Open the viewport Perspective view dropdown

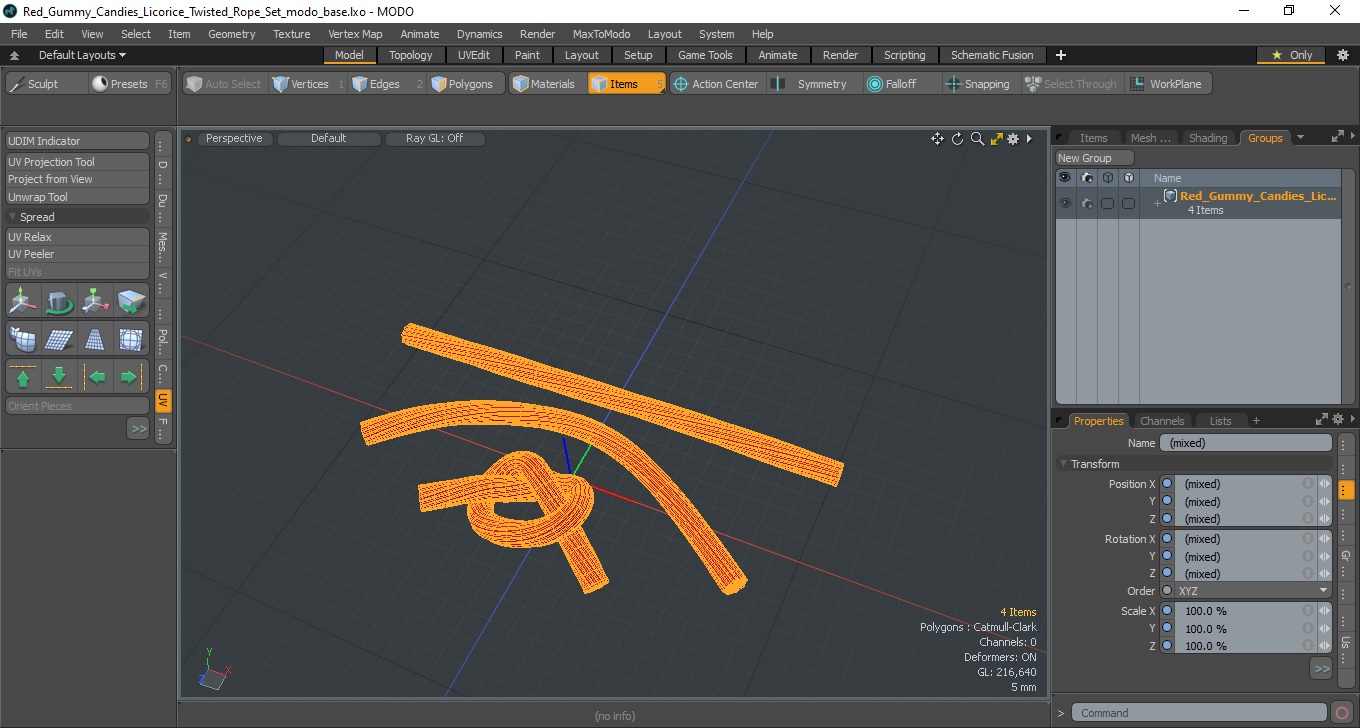pos(234,139)
